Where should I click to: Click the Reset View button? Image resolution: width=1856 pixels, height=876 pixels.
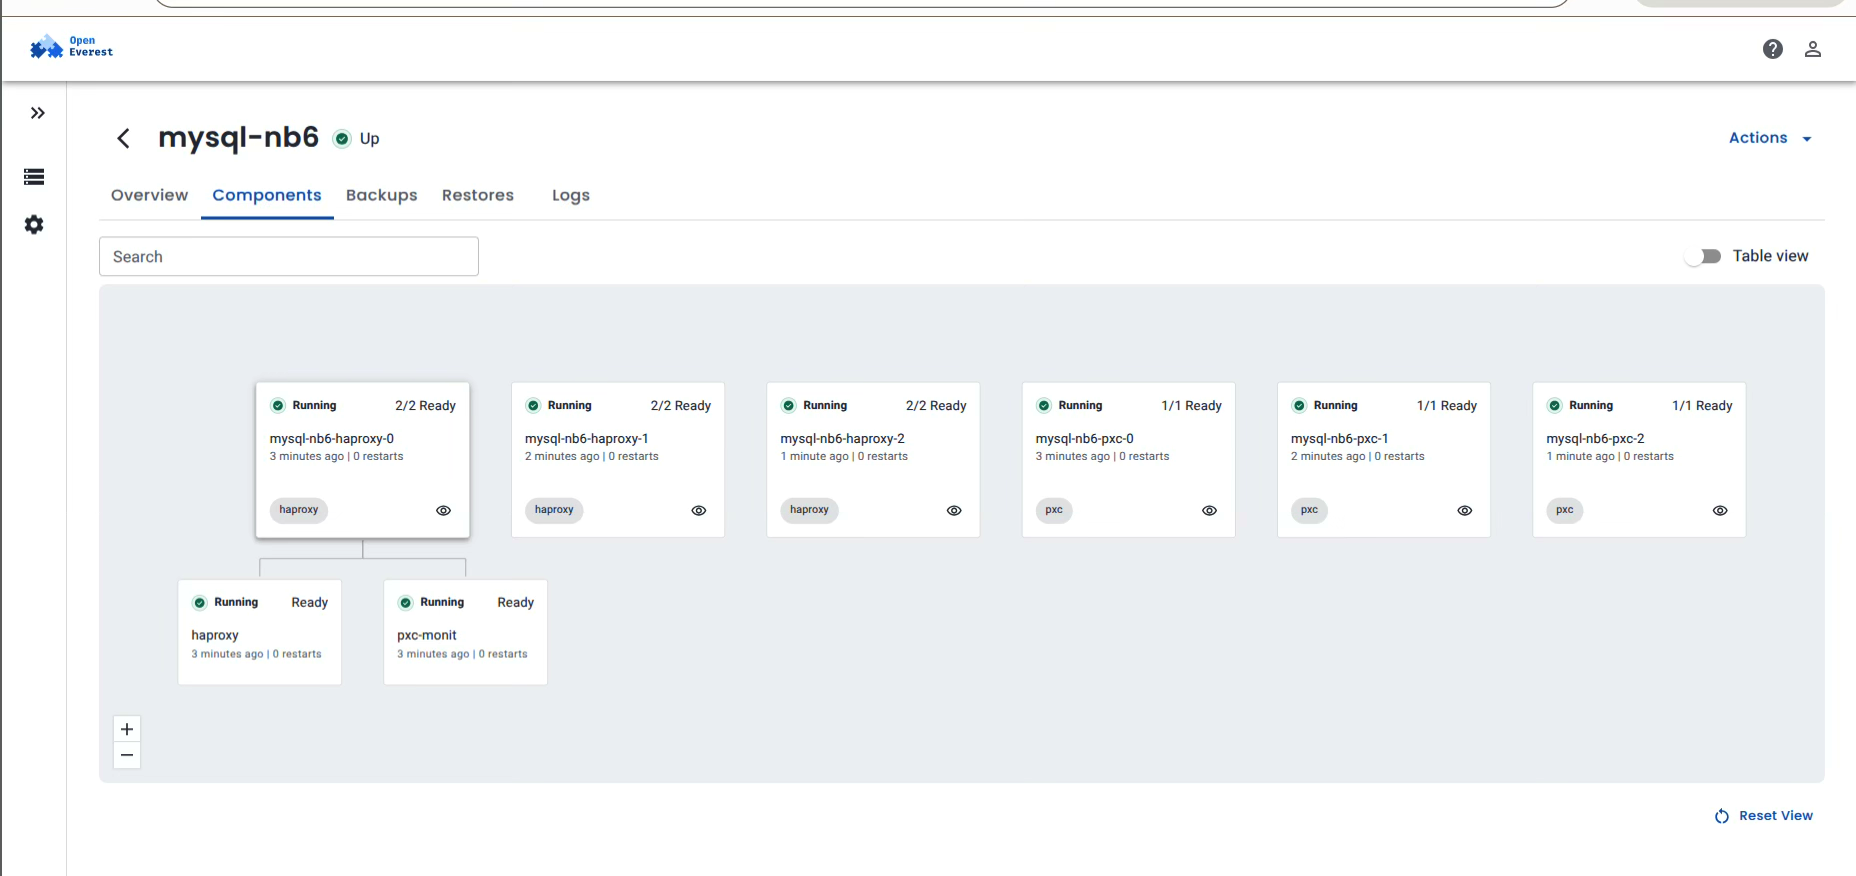click(1764, 816)
